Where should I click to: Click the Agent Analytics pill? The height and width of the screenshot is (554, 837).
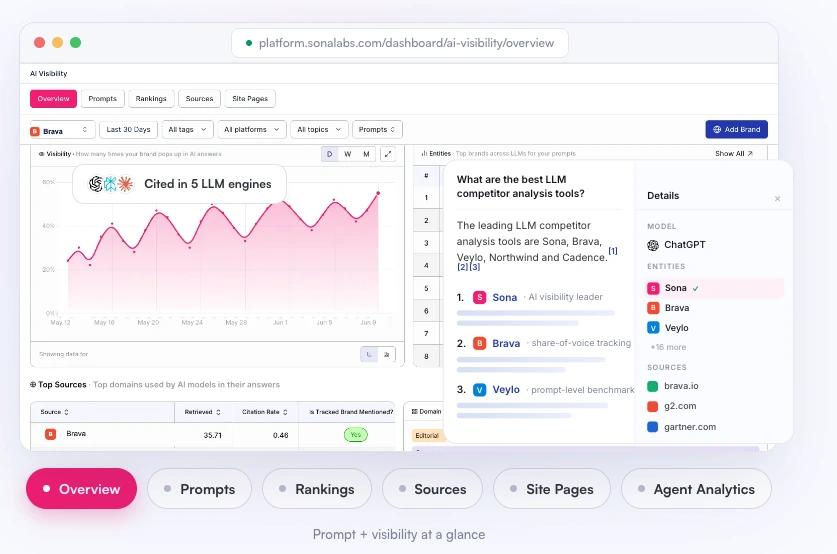(x=696, y=489)
